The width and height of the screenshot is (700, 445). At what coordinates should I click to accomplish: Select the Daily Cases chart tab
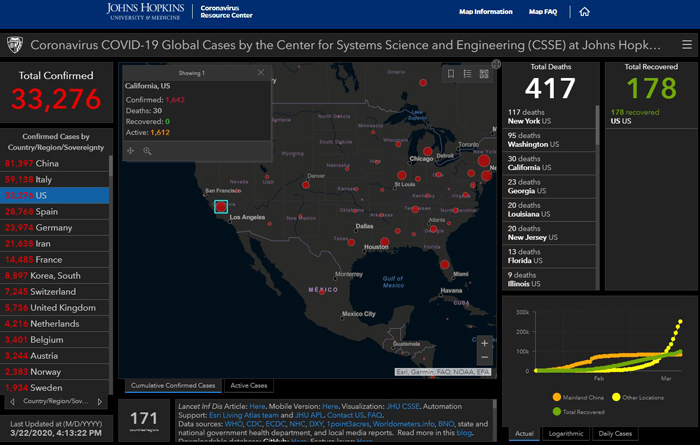pyautogui.click(x=615, y=433)
